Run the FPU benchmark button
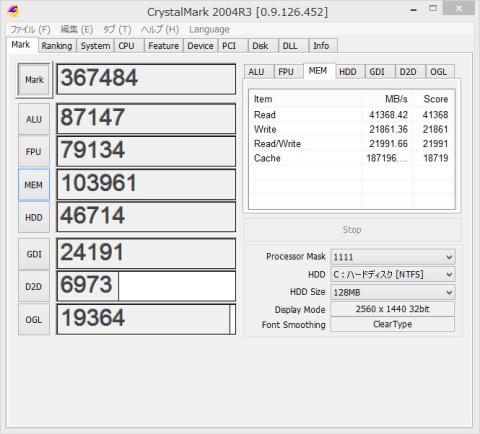This screenshot has height=434, width=480. pyautogui.click(x=34, y=152)
